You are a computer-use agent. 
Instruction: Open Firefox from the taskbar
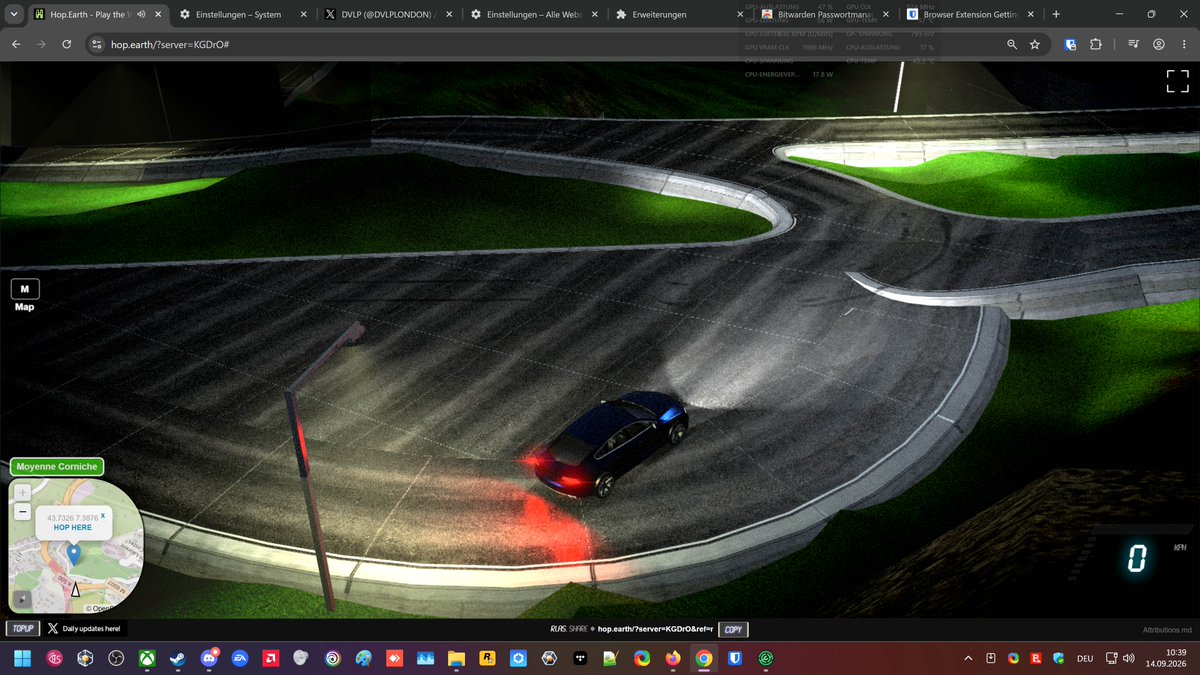[673, 658]
